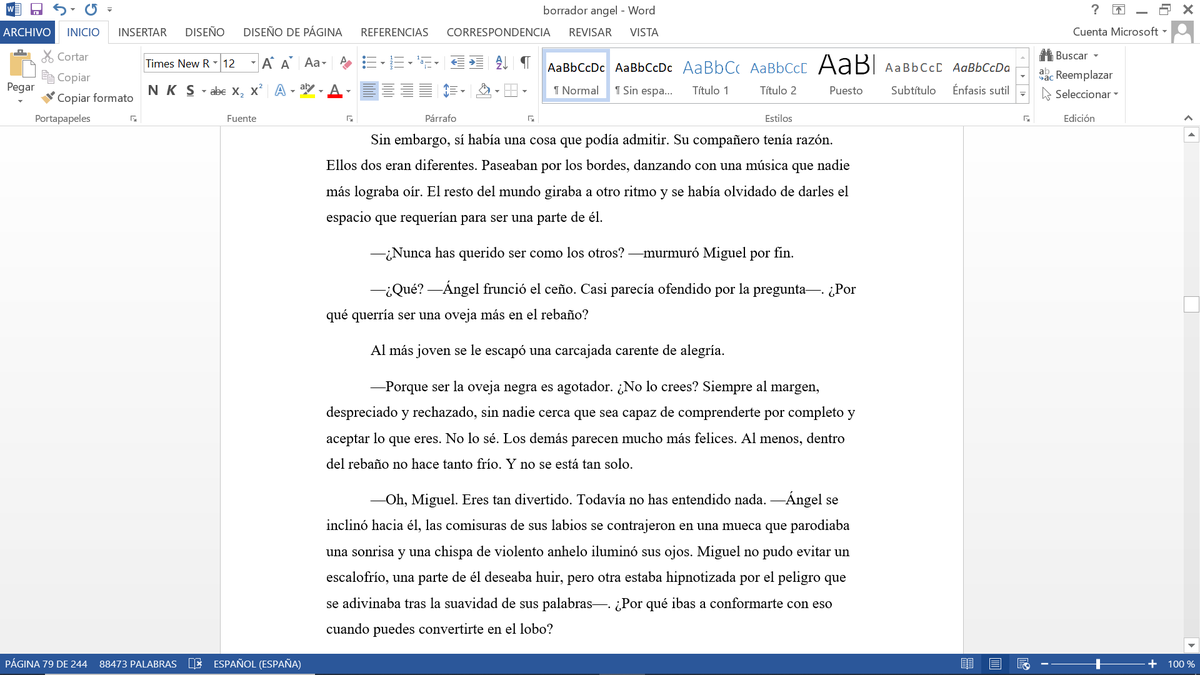This screenshot has height=675, width=1200.
Task: Click 88473 PALABRAS word count
Action: coord(138,664)
